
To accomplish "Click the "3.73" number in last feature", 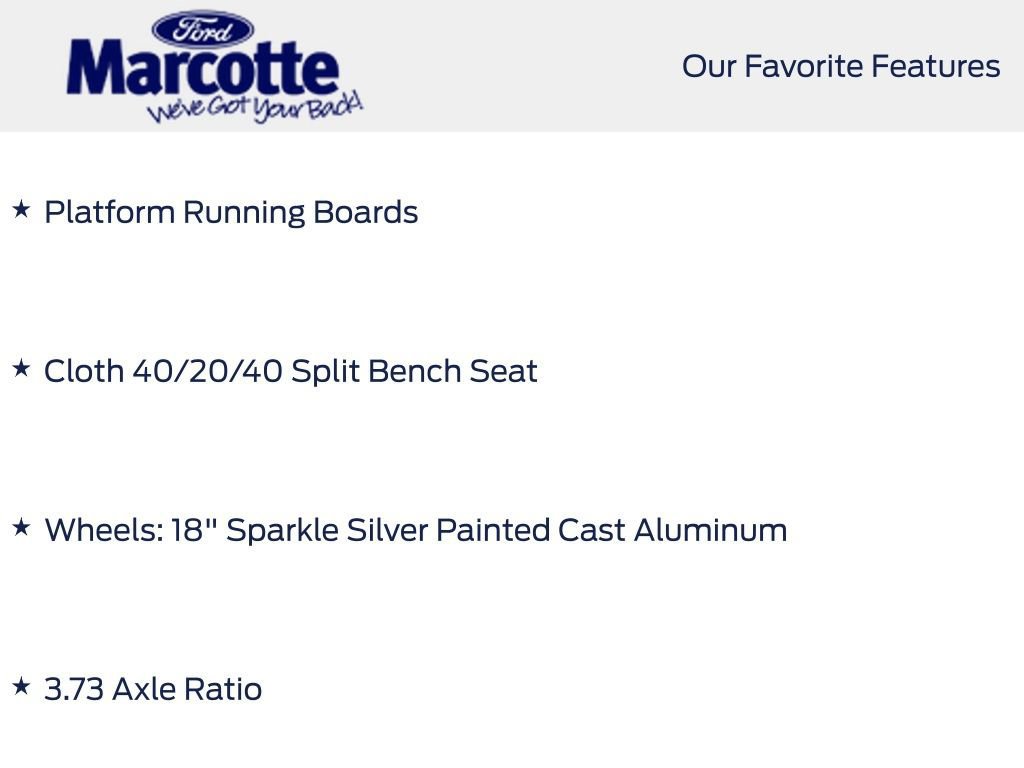I will 73,689.
